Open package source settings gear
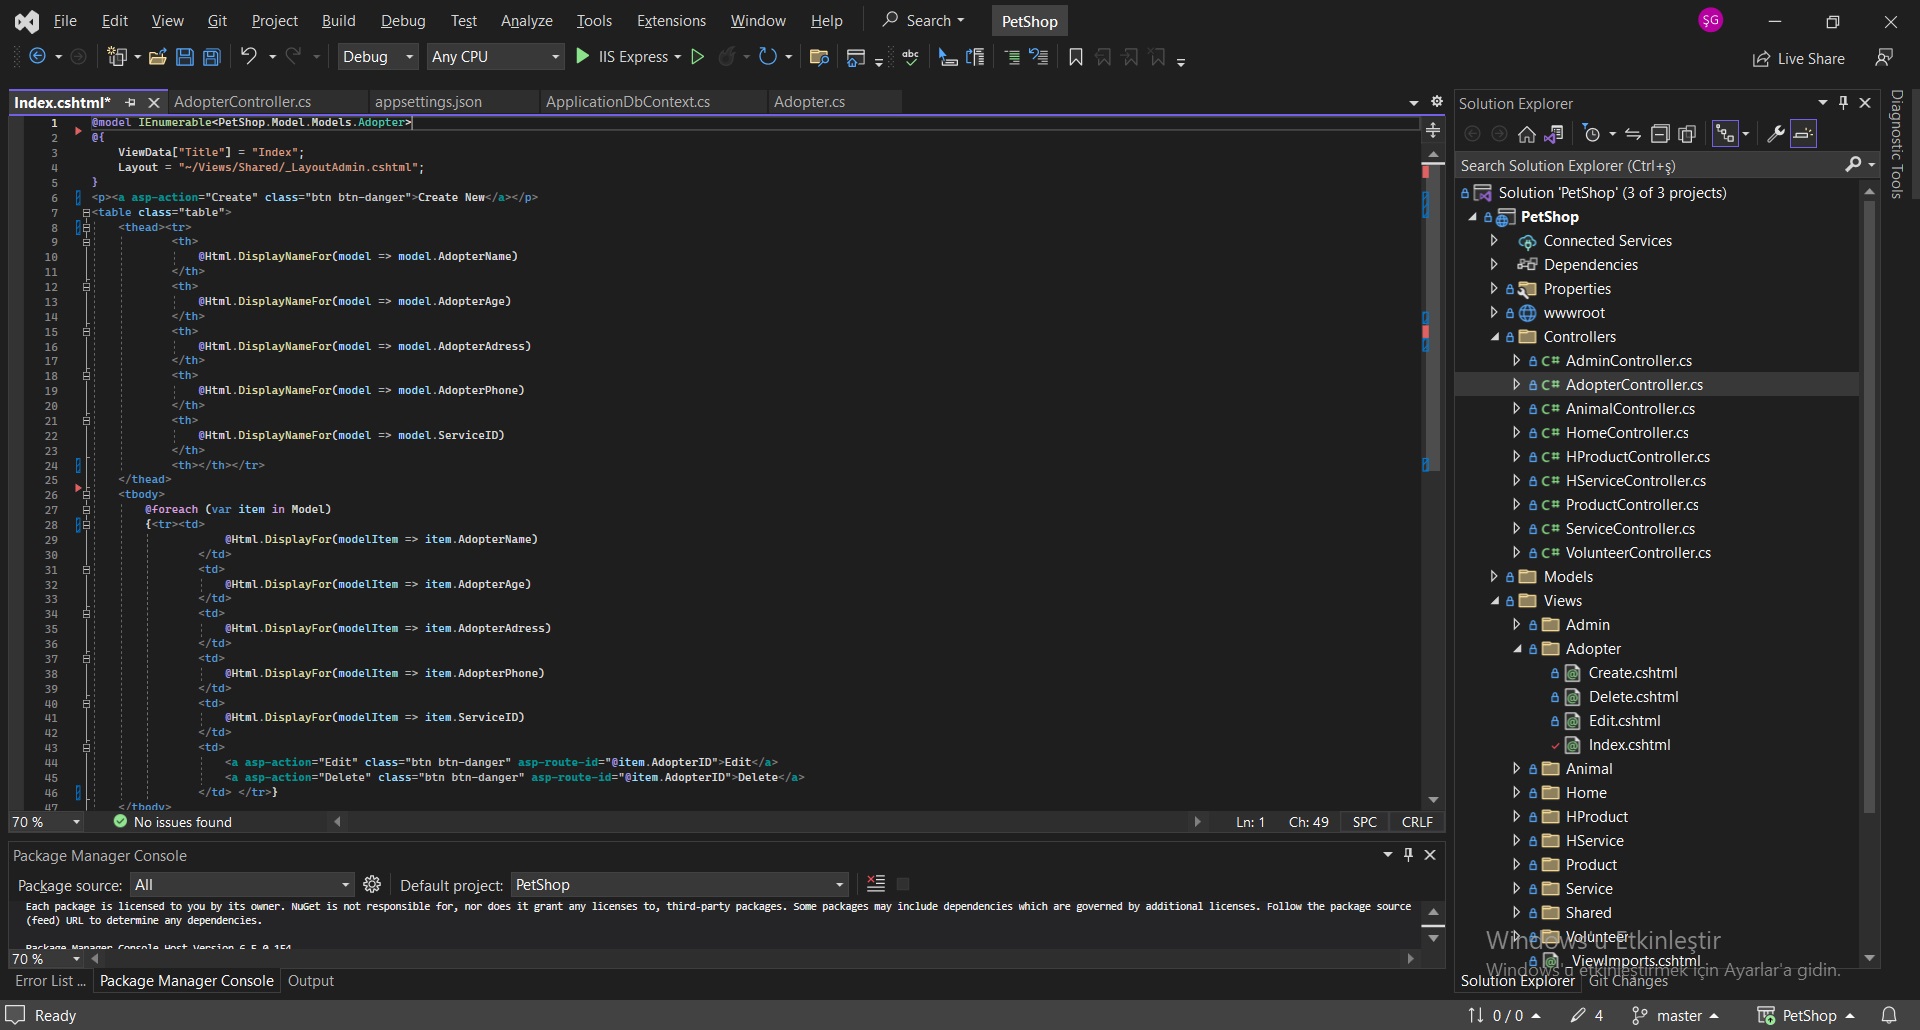 pos(372,884)
